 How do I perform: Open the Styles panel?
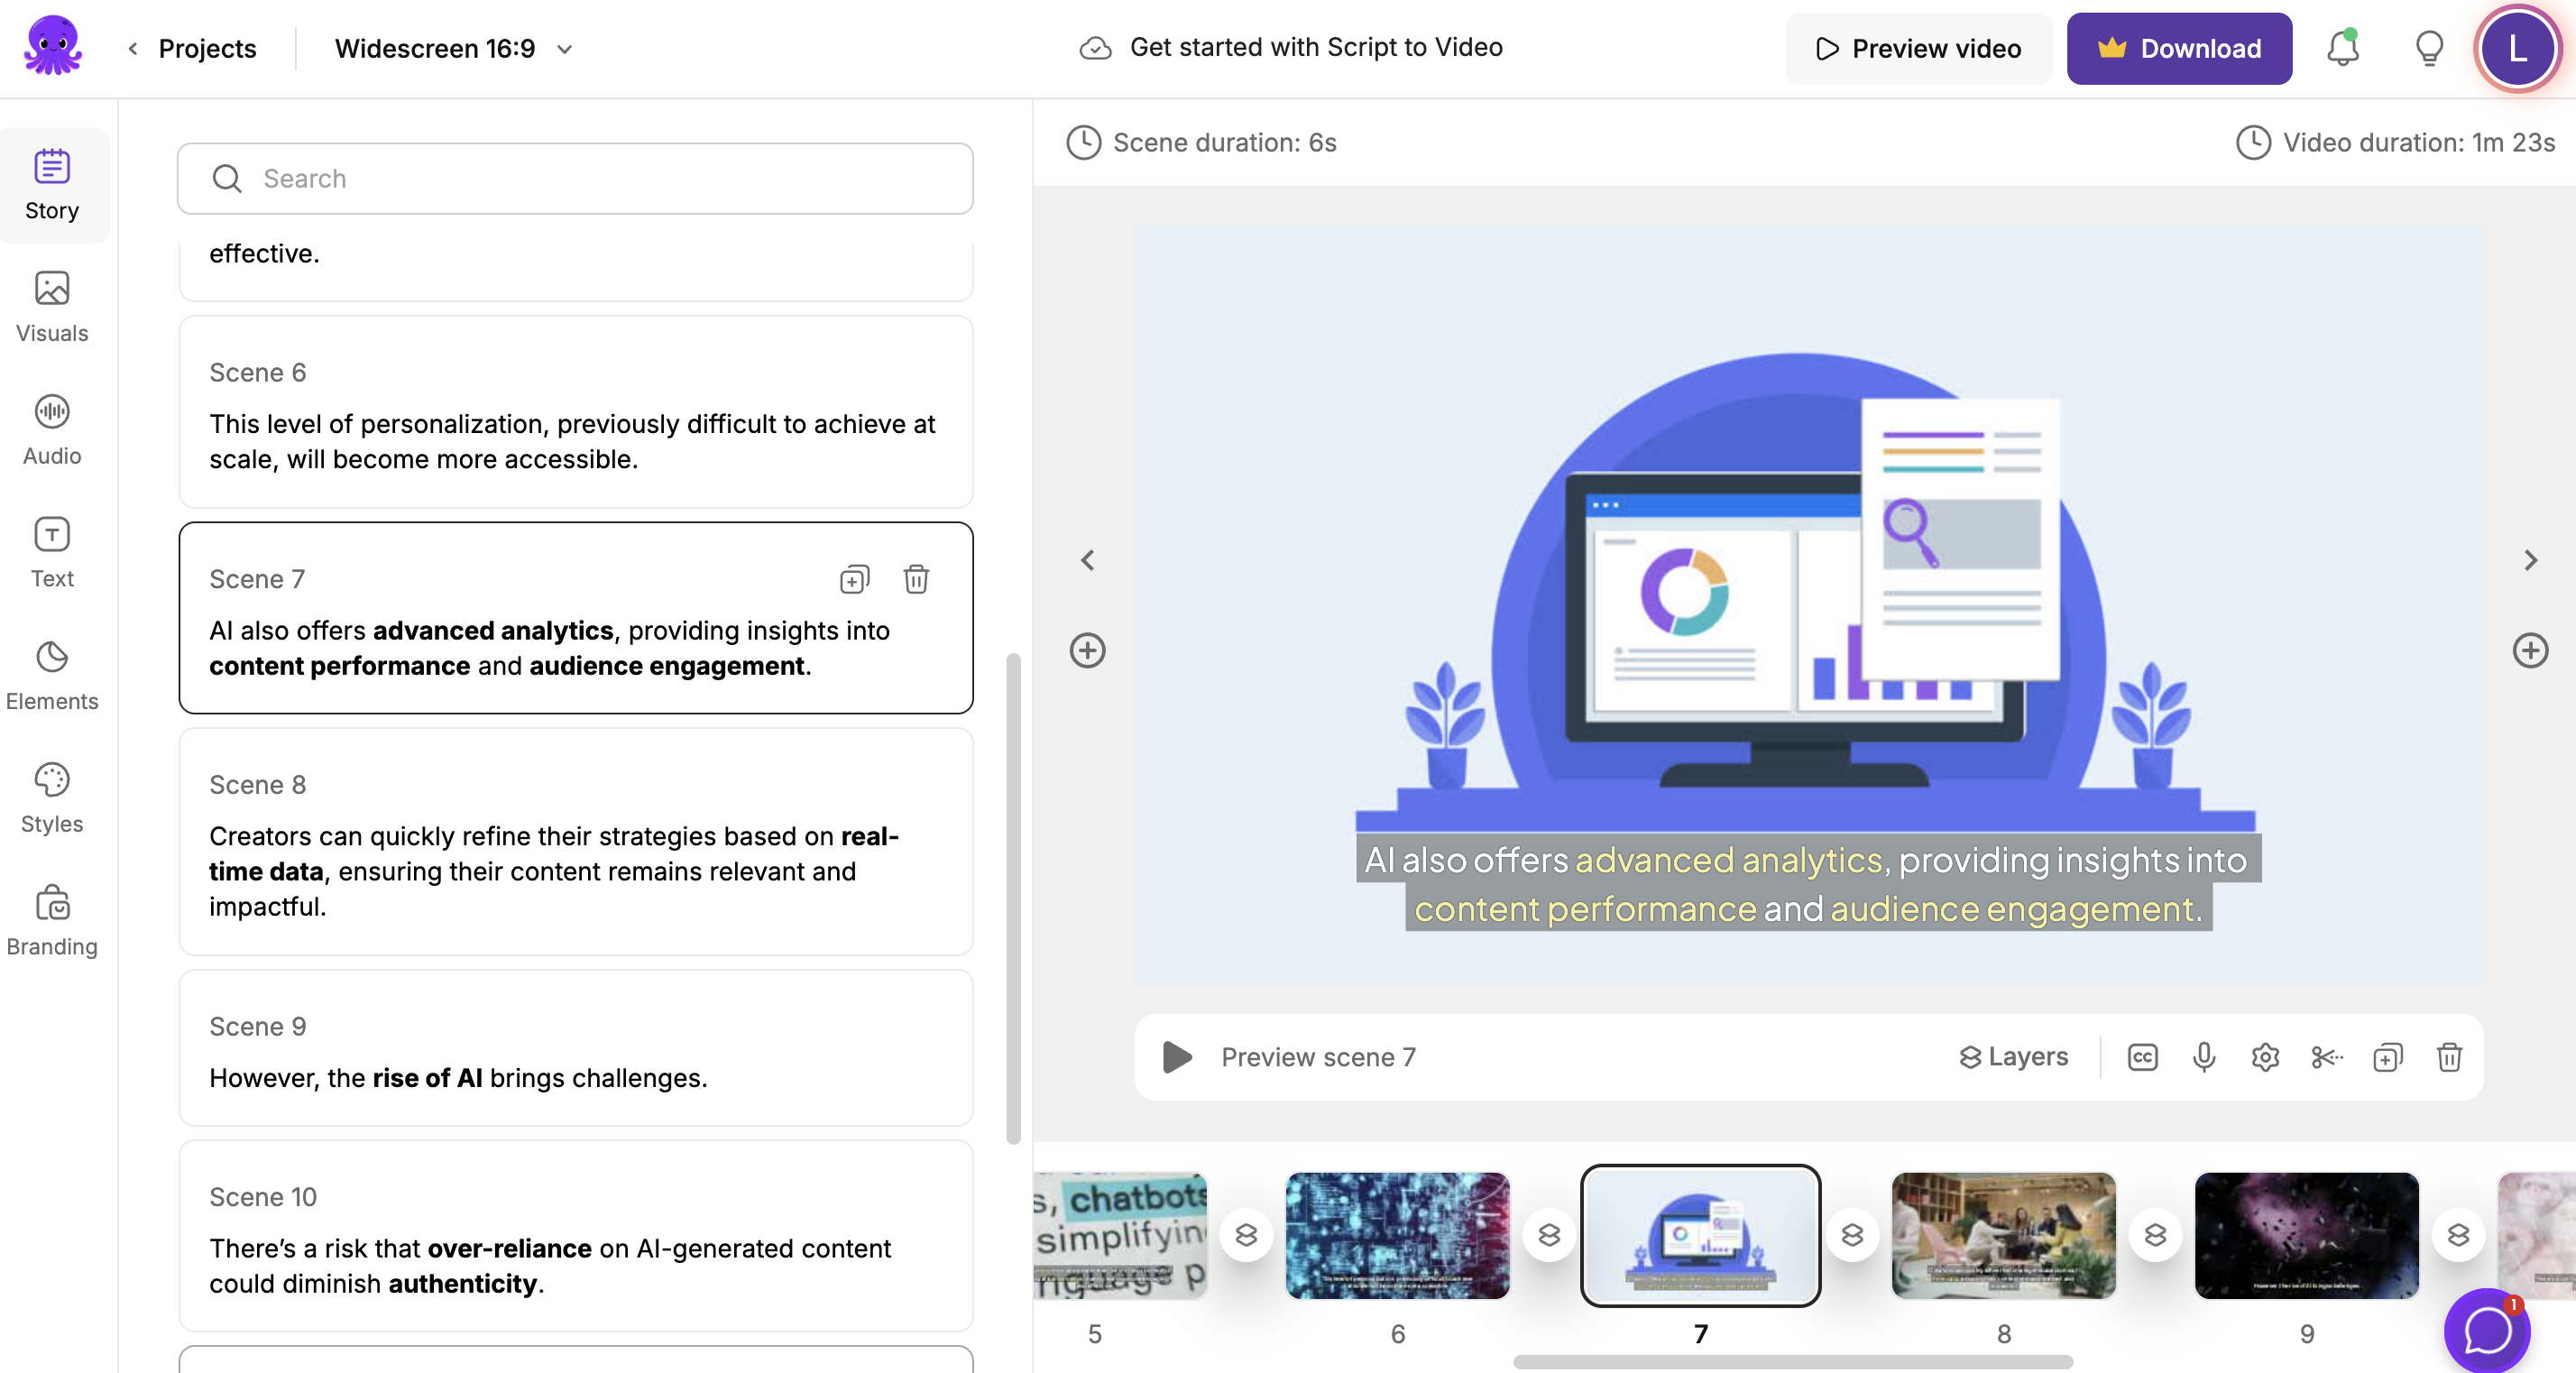51,797
